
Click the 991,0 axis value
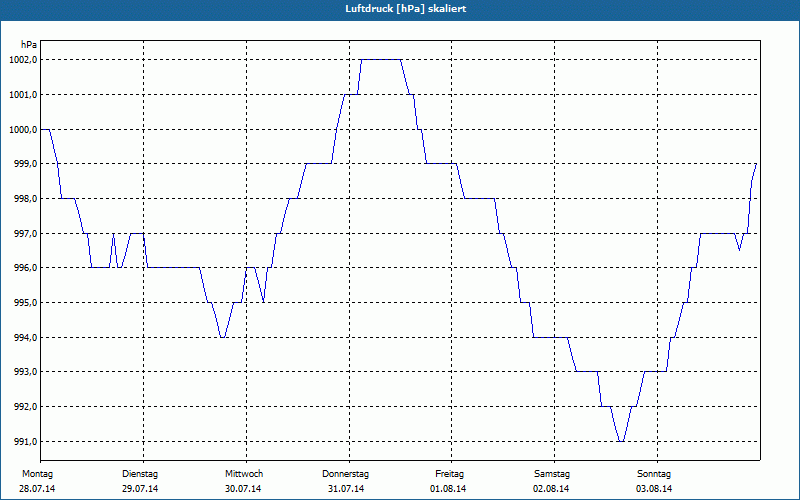[26, 441]
